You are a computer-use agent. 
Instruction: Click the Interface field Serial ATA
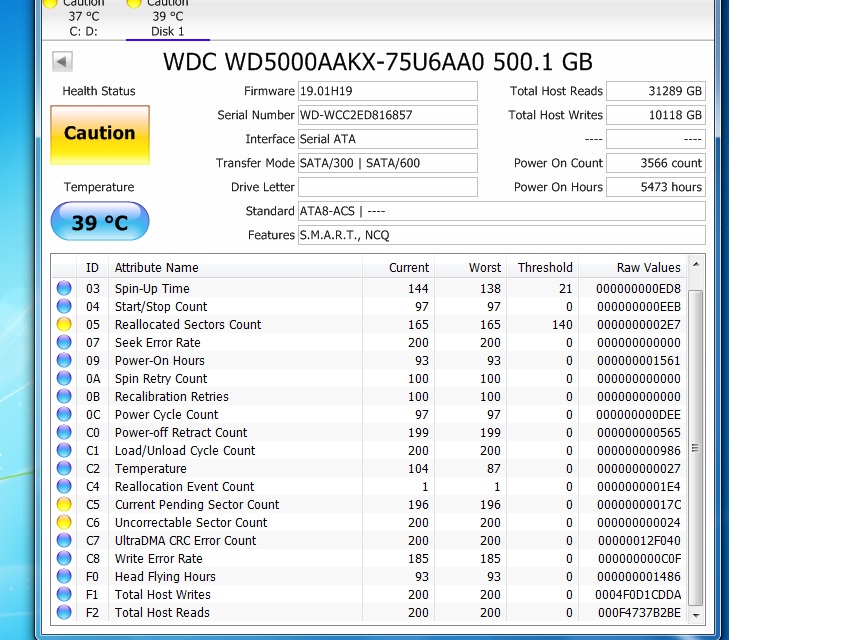tap(387, 139)
